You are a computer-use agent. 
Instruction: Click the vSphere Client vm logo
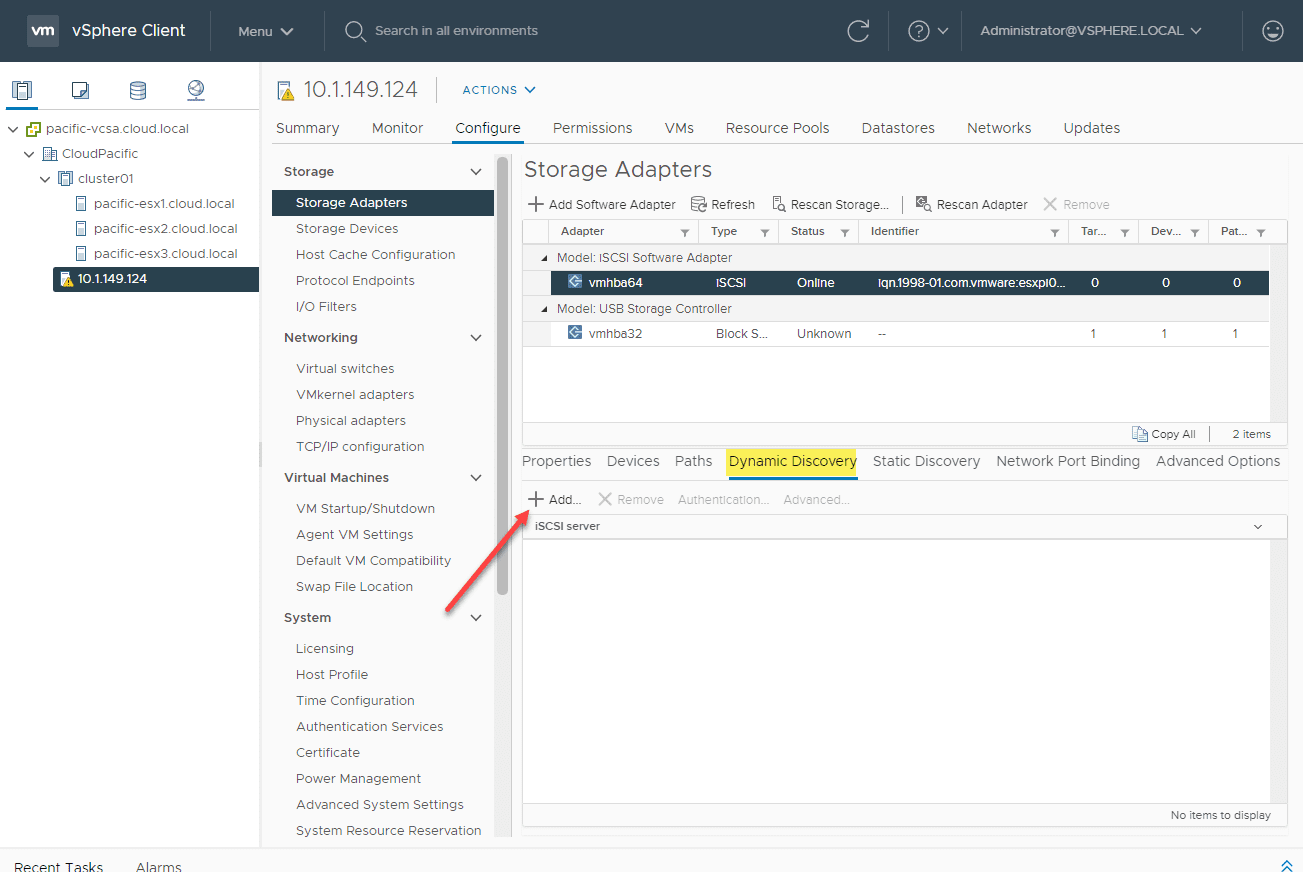(42, 30)
